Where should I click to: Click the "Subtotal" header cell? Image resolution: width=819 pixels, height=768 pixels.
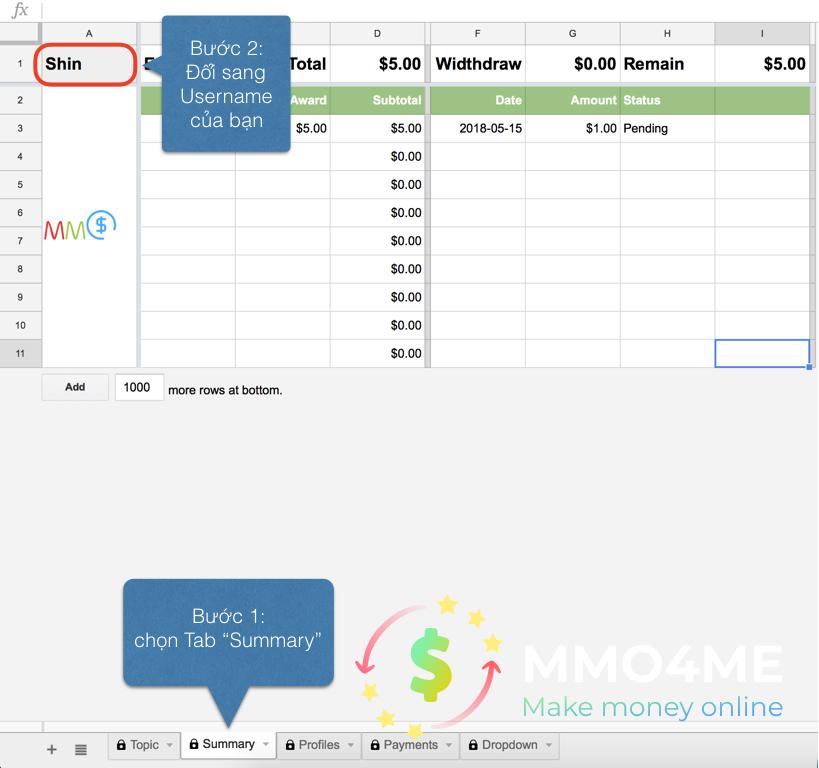click(x=377, y=100)
